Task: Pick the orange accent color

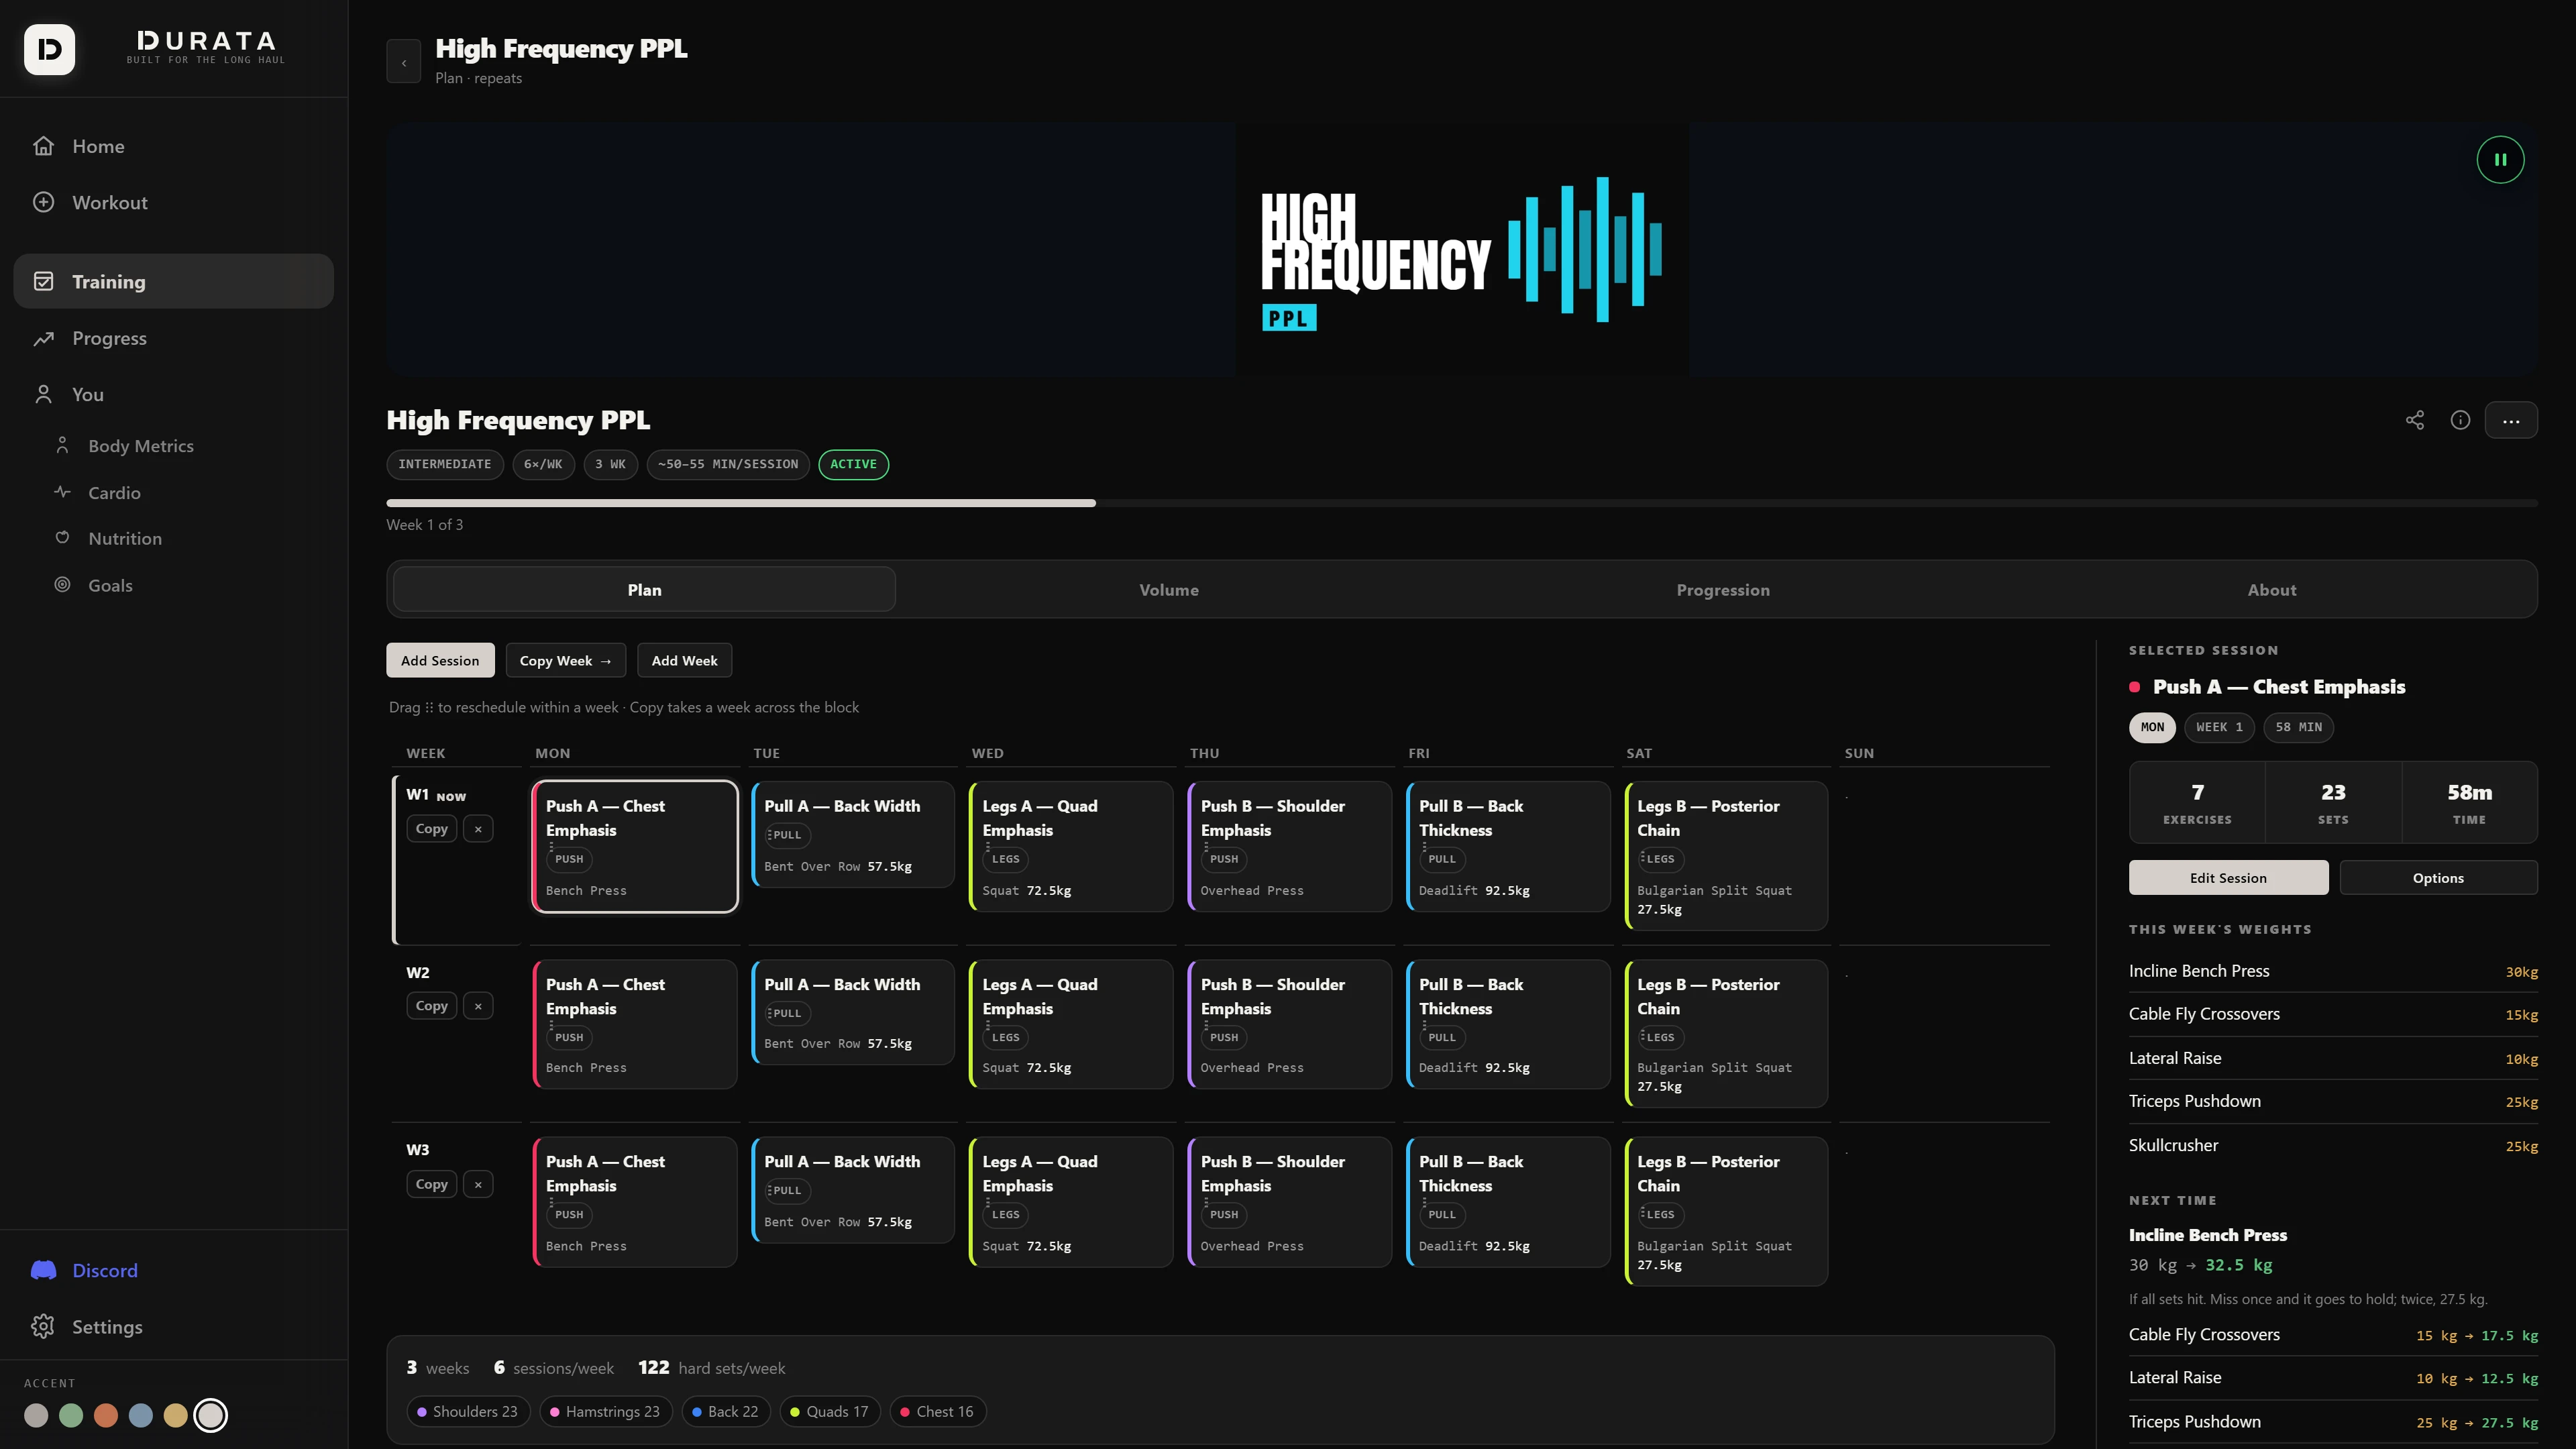Action: [106, 1415]
